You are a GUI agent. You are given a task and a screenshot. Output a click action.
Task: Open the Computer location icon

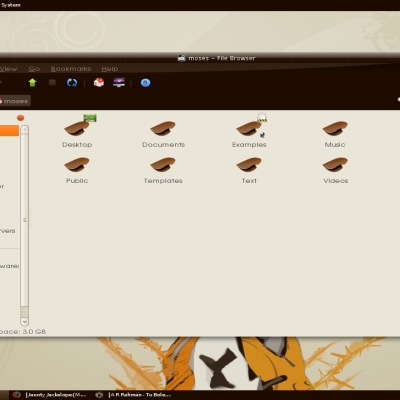tap(119, 82)
